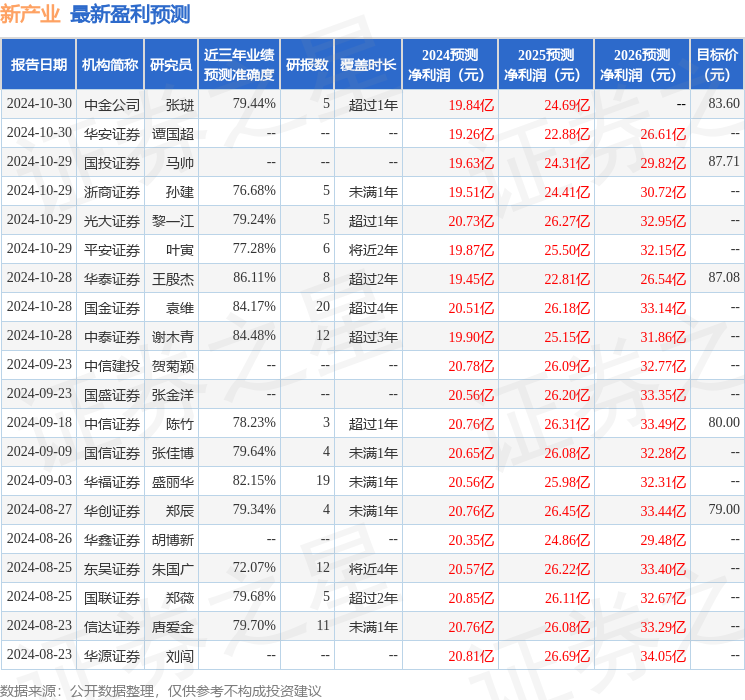Click target price 87.71

724,162
